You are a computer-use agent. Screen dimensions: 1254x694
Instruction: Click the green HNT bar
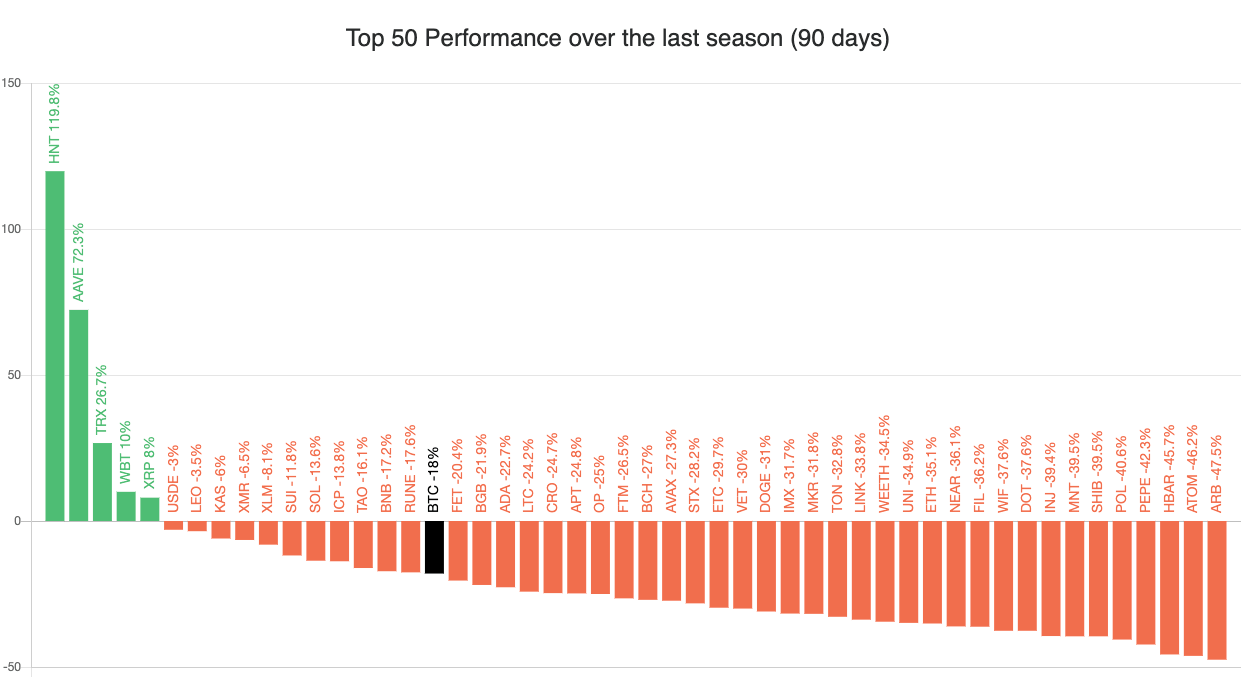[x=55, y=345]
